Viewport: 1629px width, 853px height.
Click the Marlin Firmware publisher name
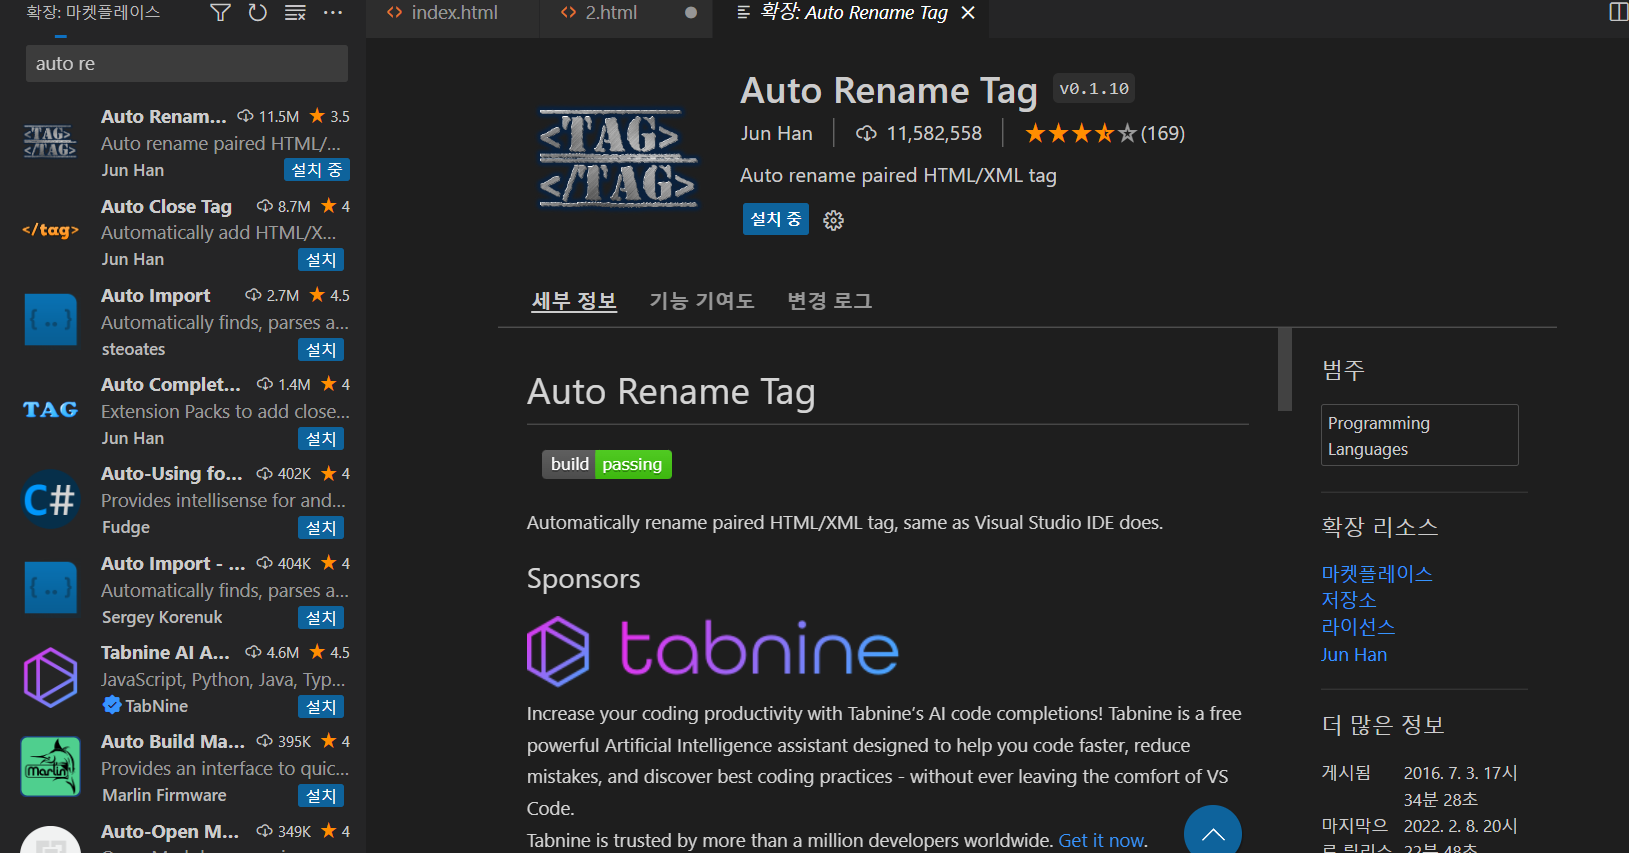(164, 795)
